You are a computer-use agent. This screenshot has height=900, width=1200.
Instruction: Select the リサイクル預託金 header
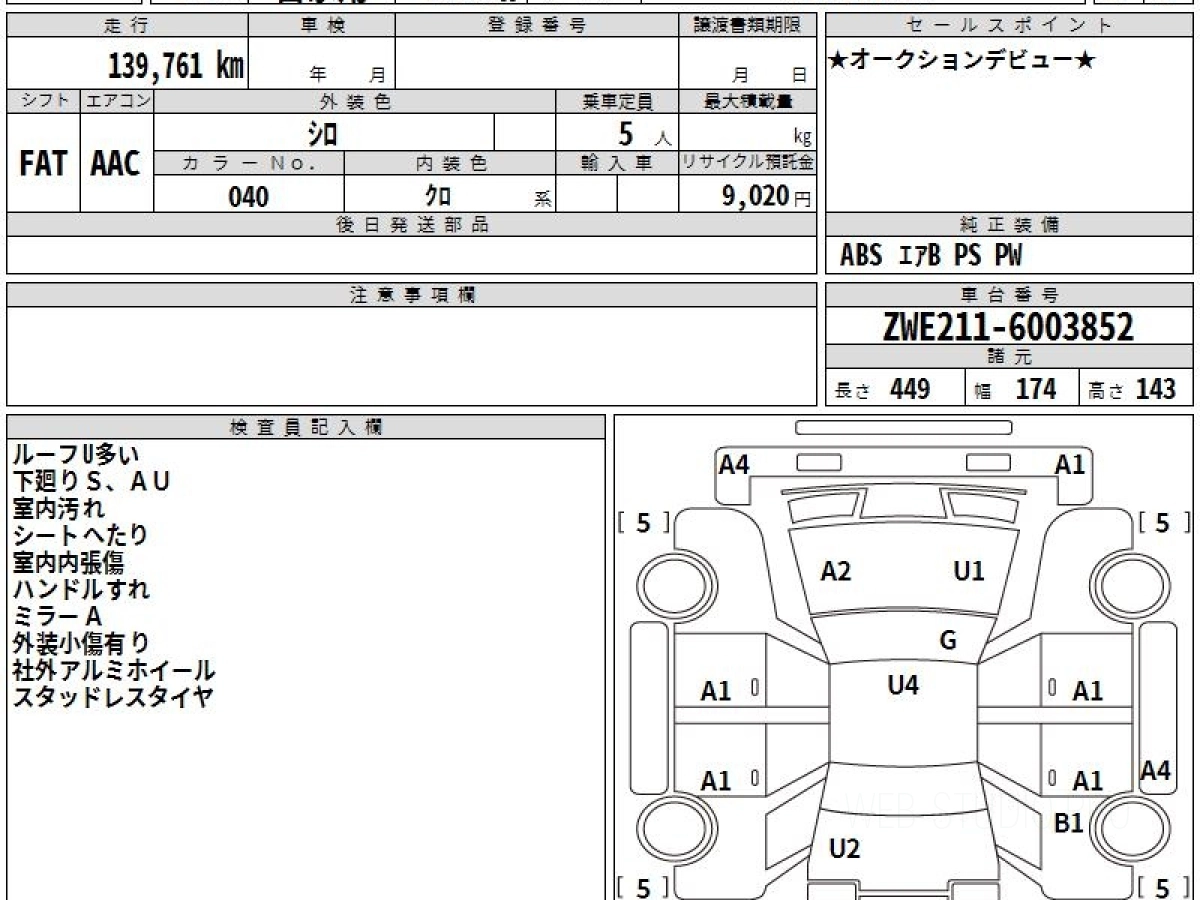[x=748, y=164]
